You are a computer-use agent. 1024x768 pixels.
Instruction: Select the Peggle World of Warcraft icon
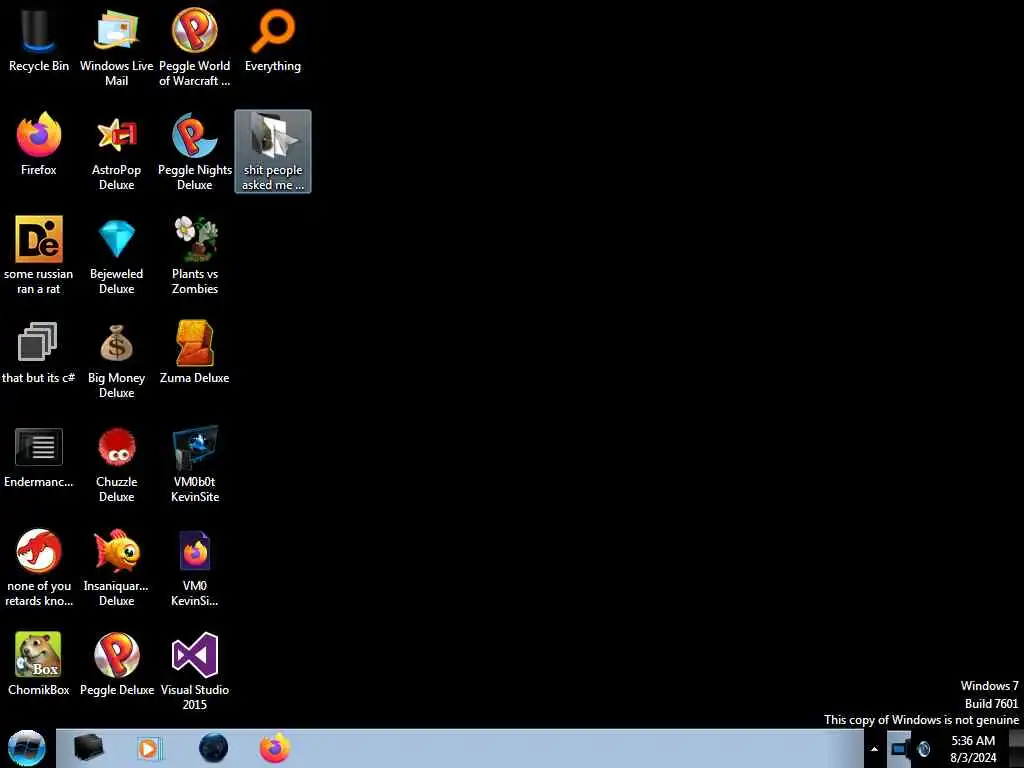(195, 31)
